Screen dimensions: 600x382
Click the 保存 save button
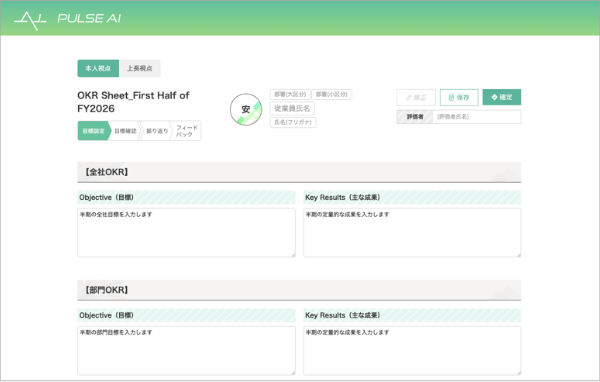pyautogui.click(x=459, y=98)
